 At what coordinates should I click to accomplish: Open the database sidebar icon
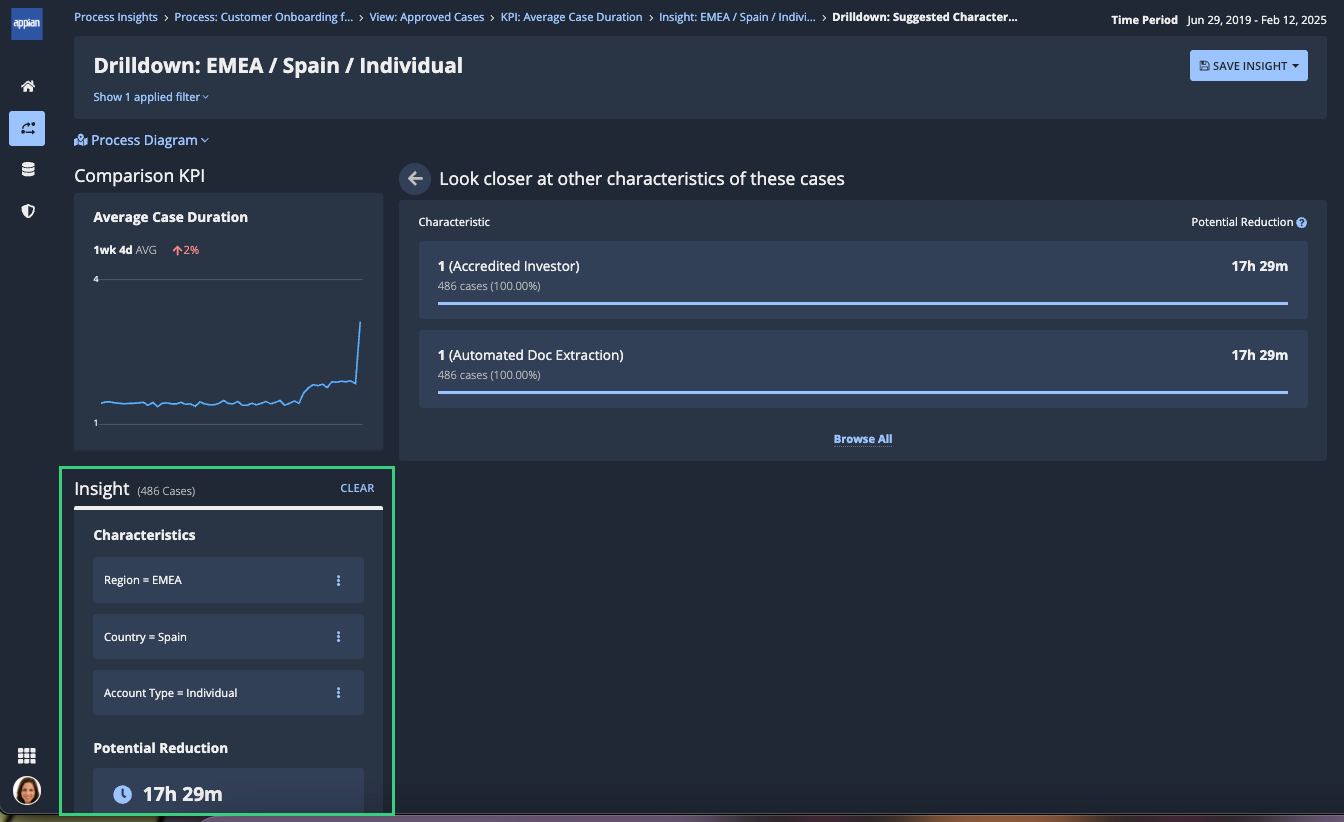[28, 170]
